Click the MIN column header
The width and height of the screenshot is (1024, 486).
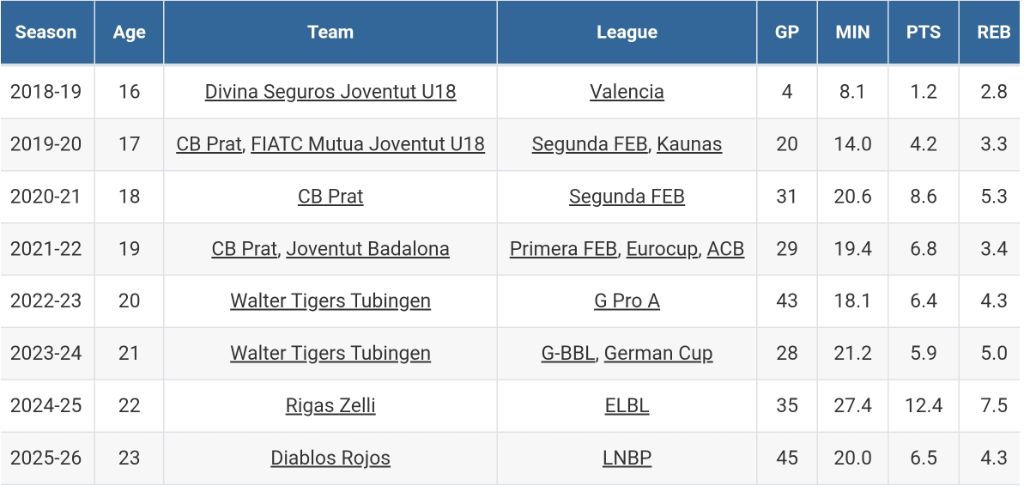tap(853, 32)
